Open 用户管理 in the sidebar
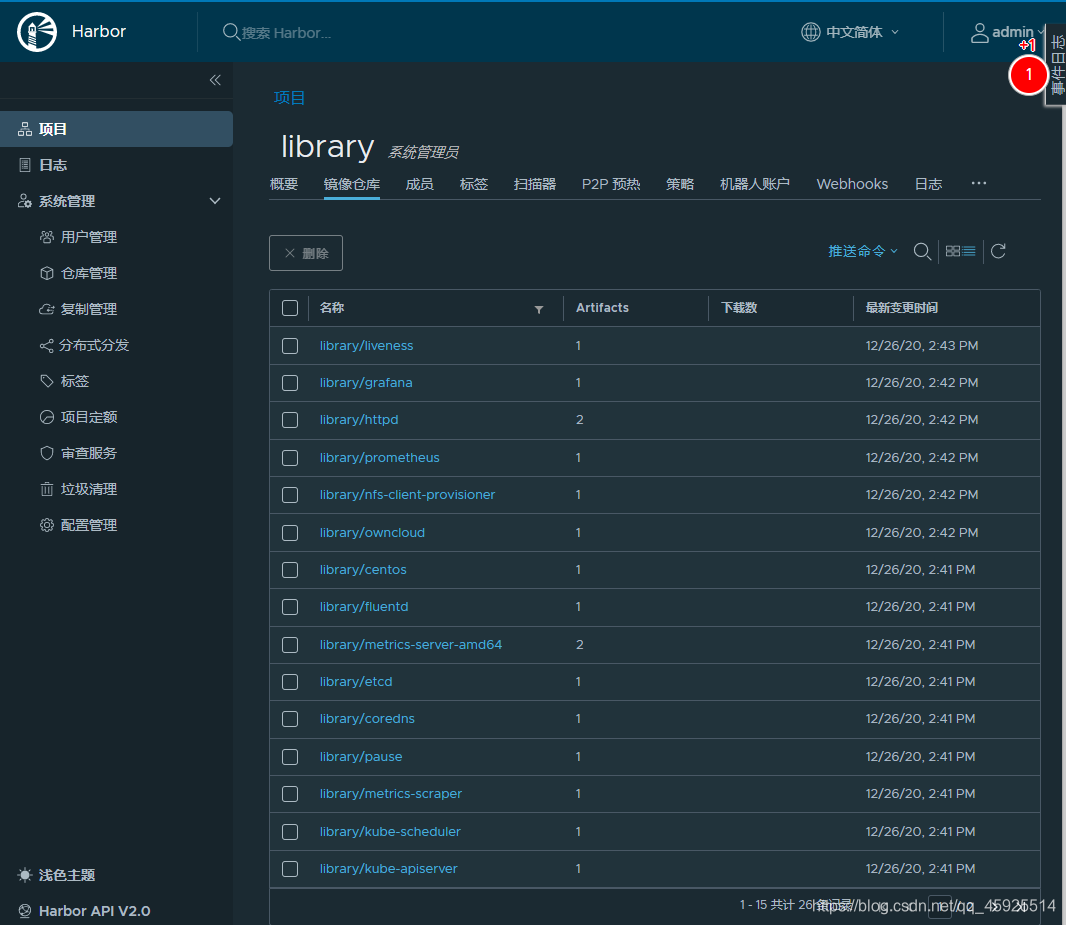 point(88,237)
